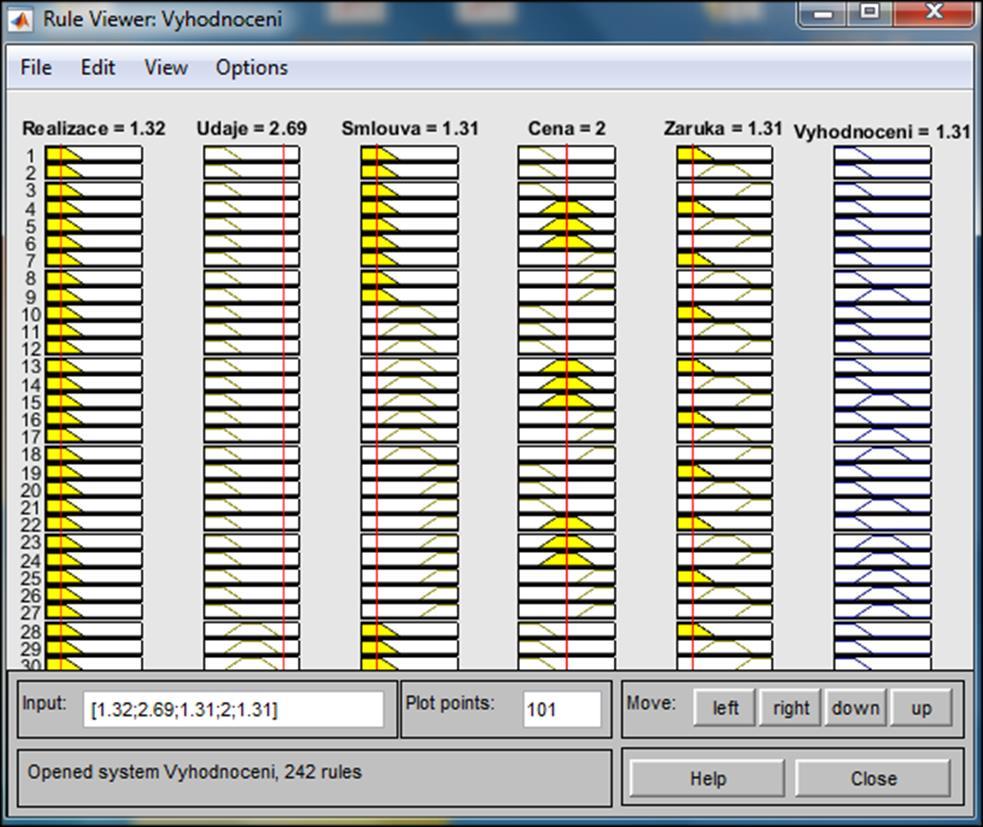Click the 'Move:' label
This screenshot has width=983, height=827.
tap(651, 703)
